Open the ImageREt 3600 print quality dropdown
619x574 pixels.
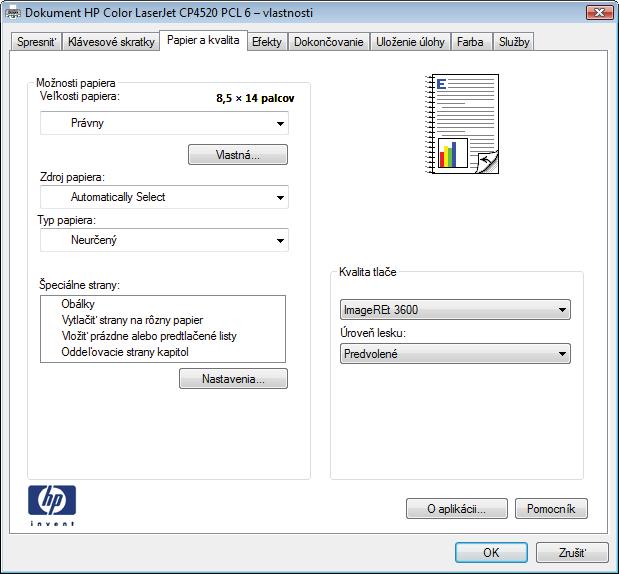(x=455, y=310)
